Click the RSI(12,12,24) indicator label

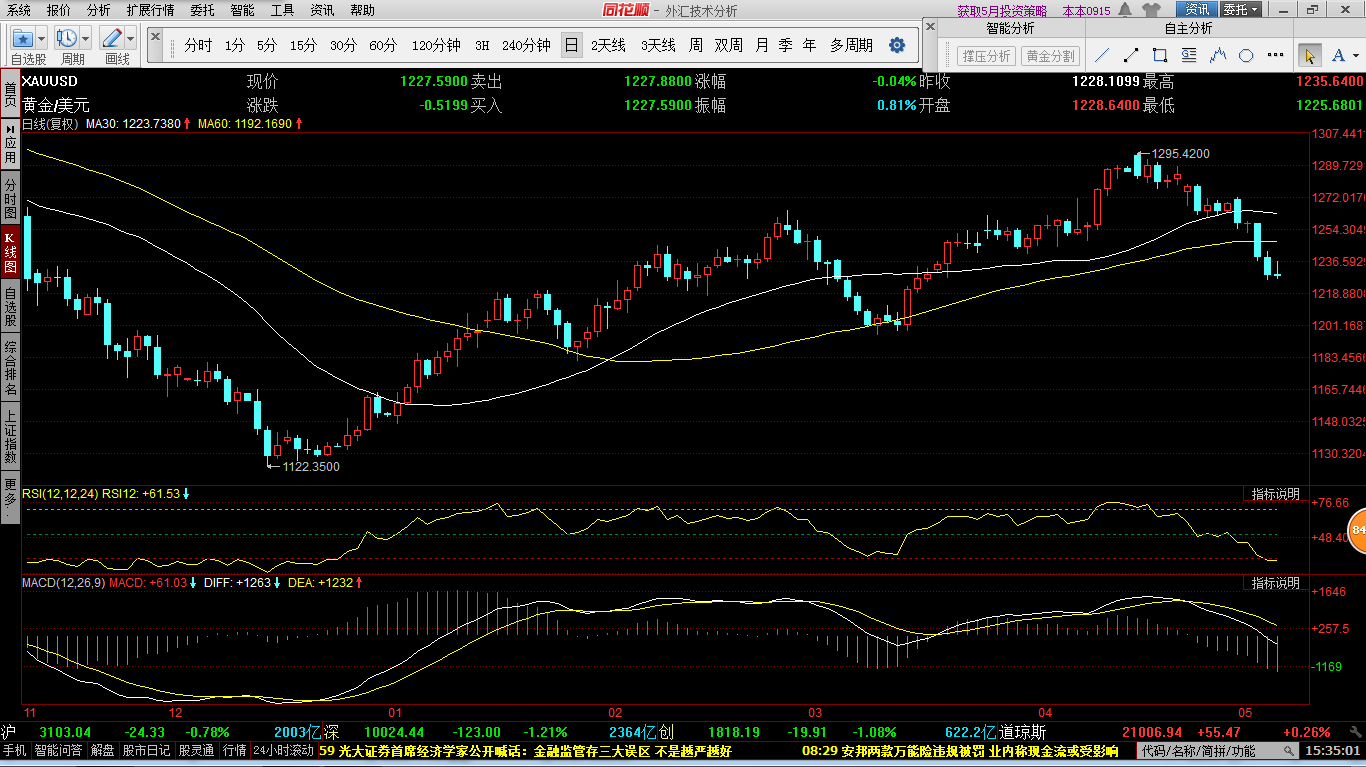[62, 494]
